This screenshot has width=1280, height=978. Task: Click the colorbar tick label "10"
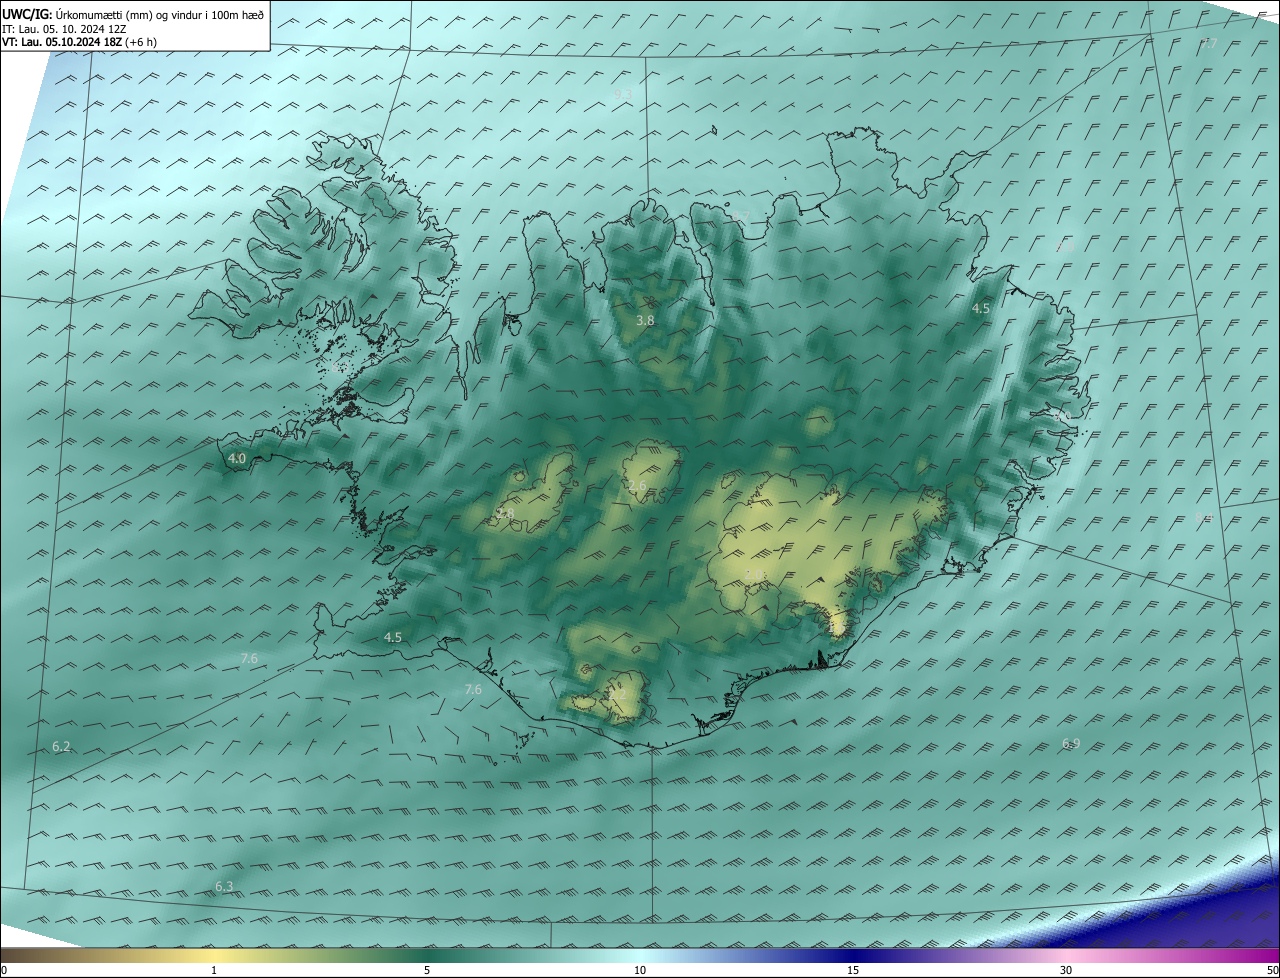640,971
